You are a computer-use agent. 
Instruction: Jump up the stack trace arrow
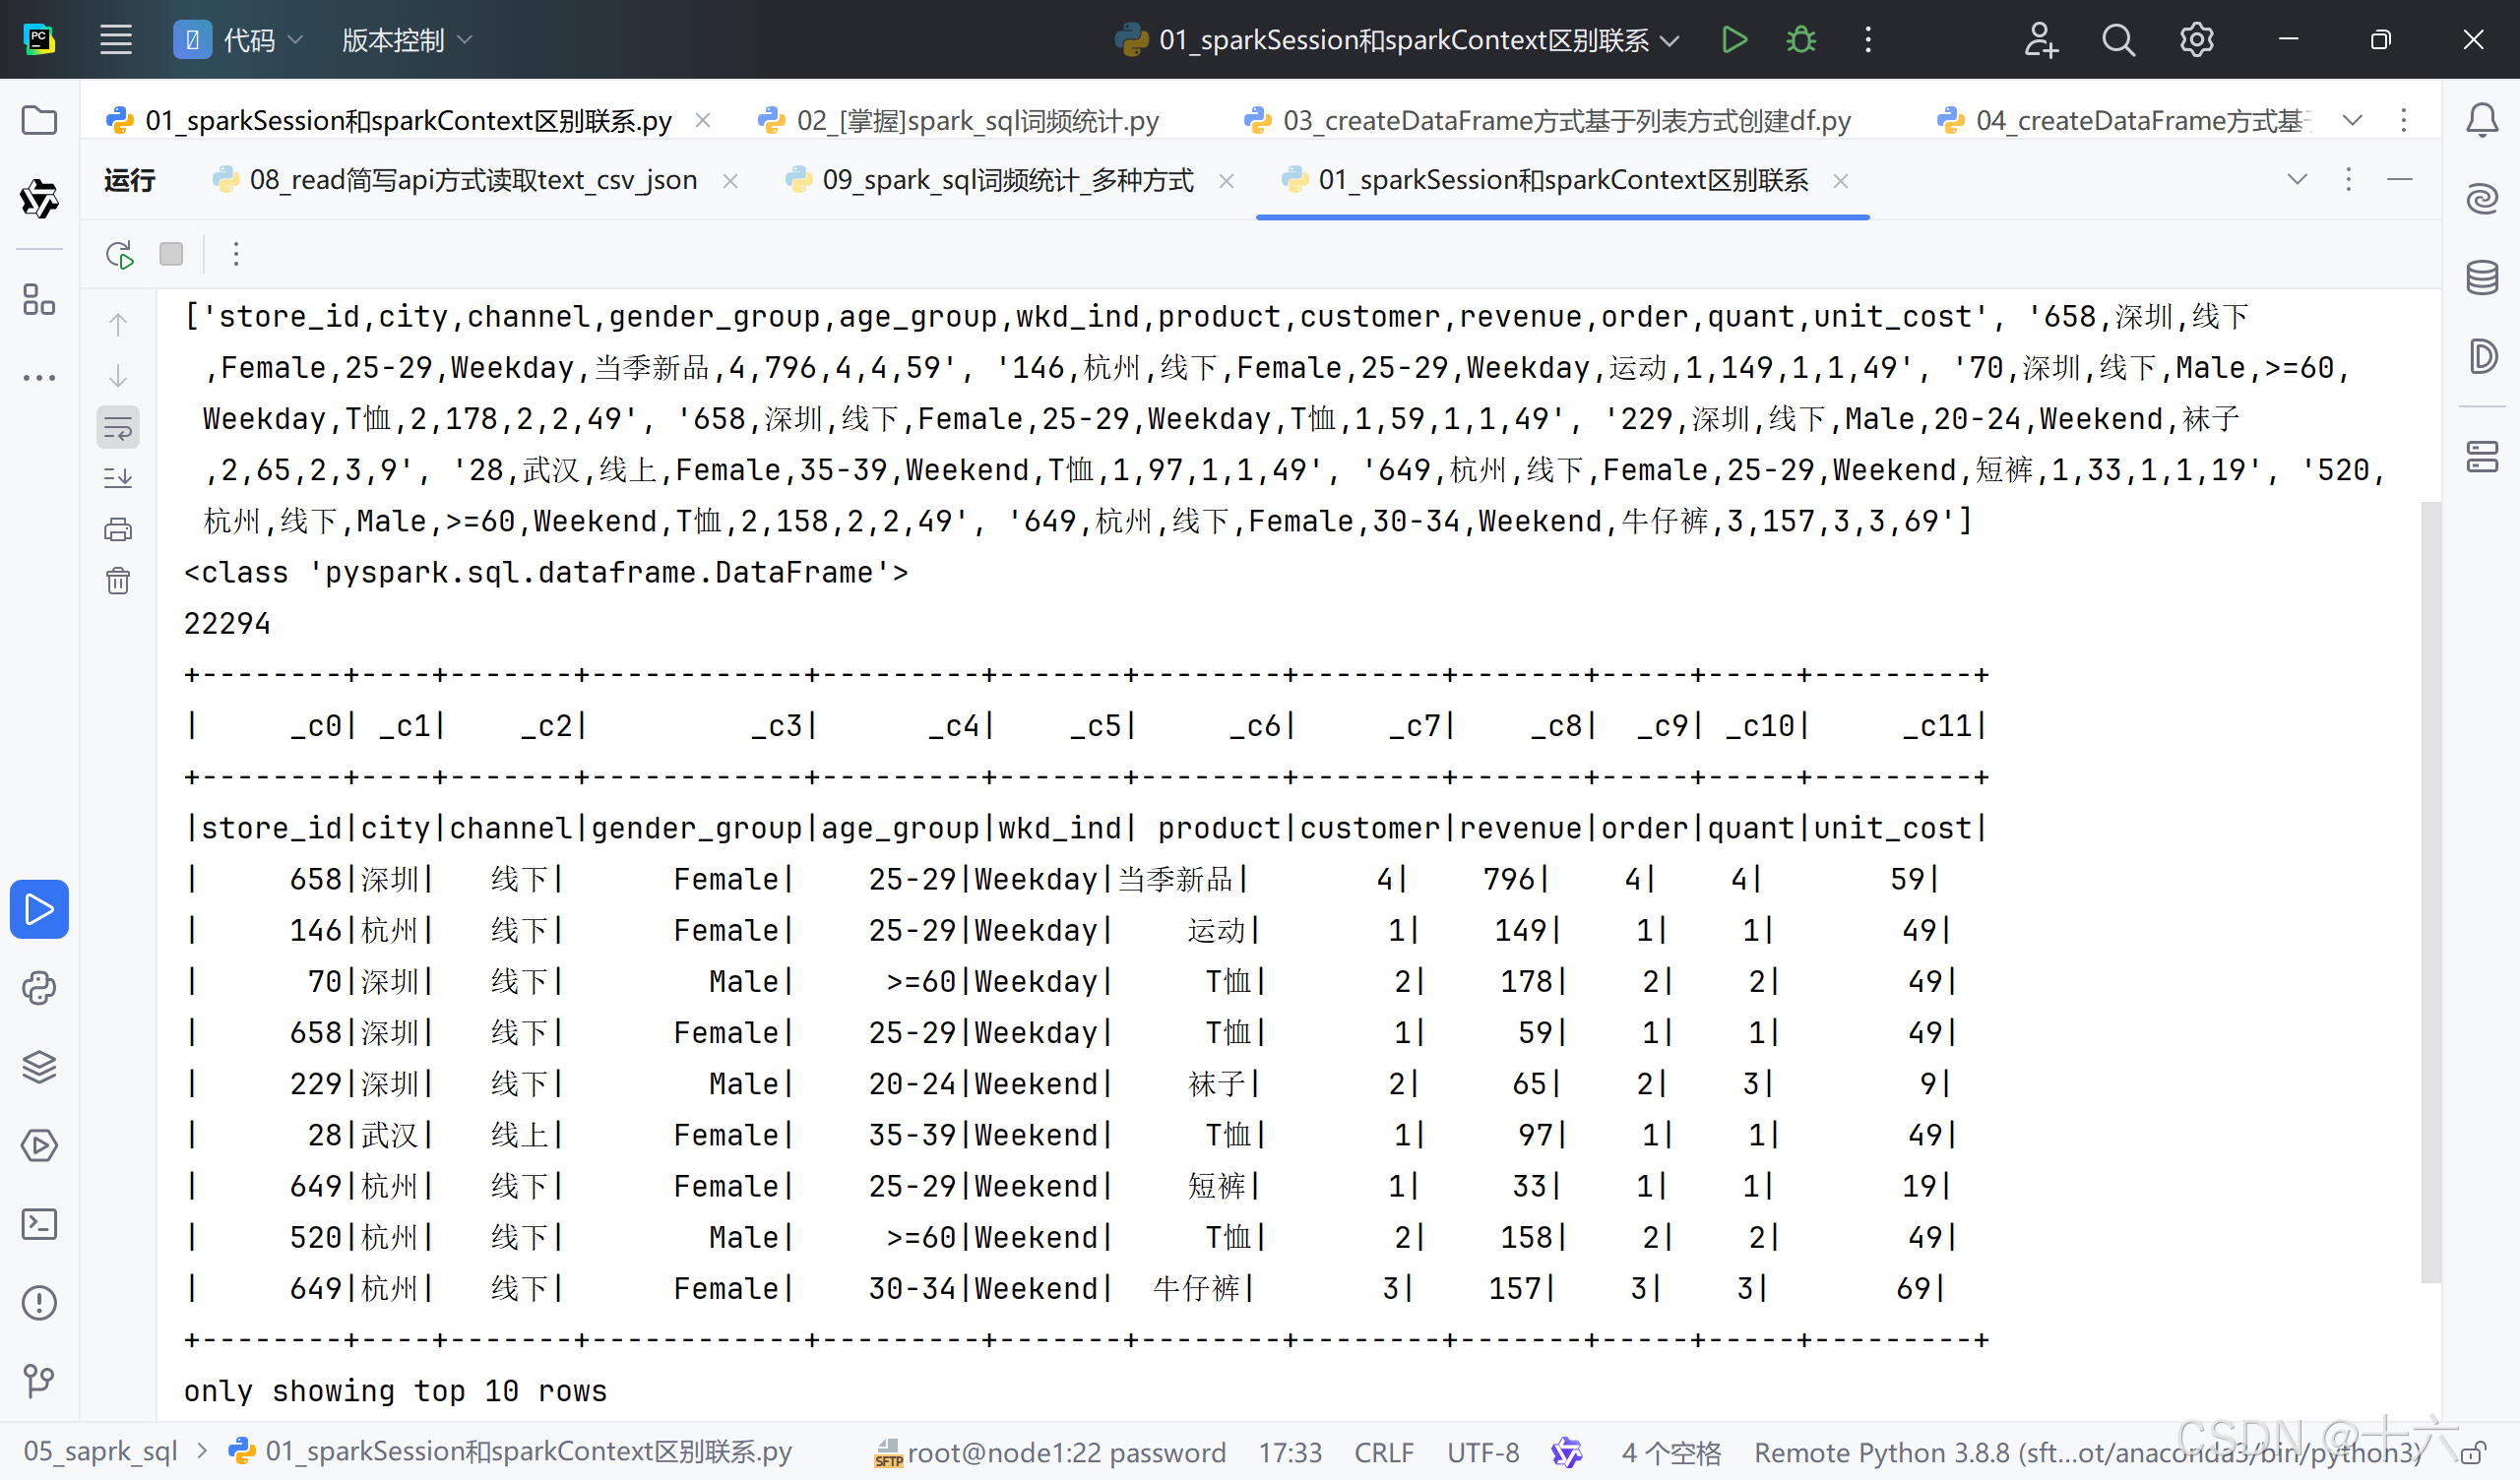click(x=118, y=325)
